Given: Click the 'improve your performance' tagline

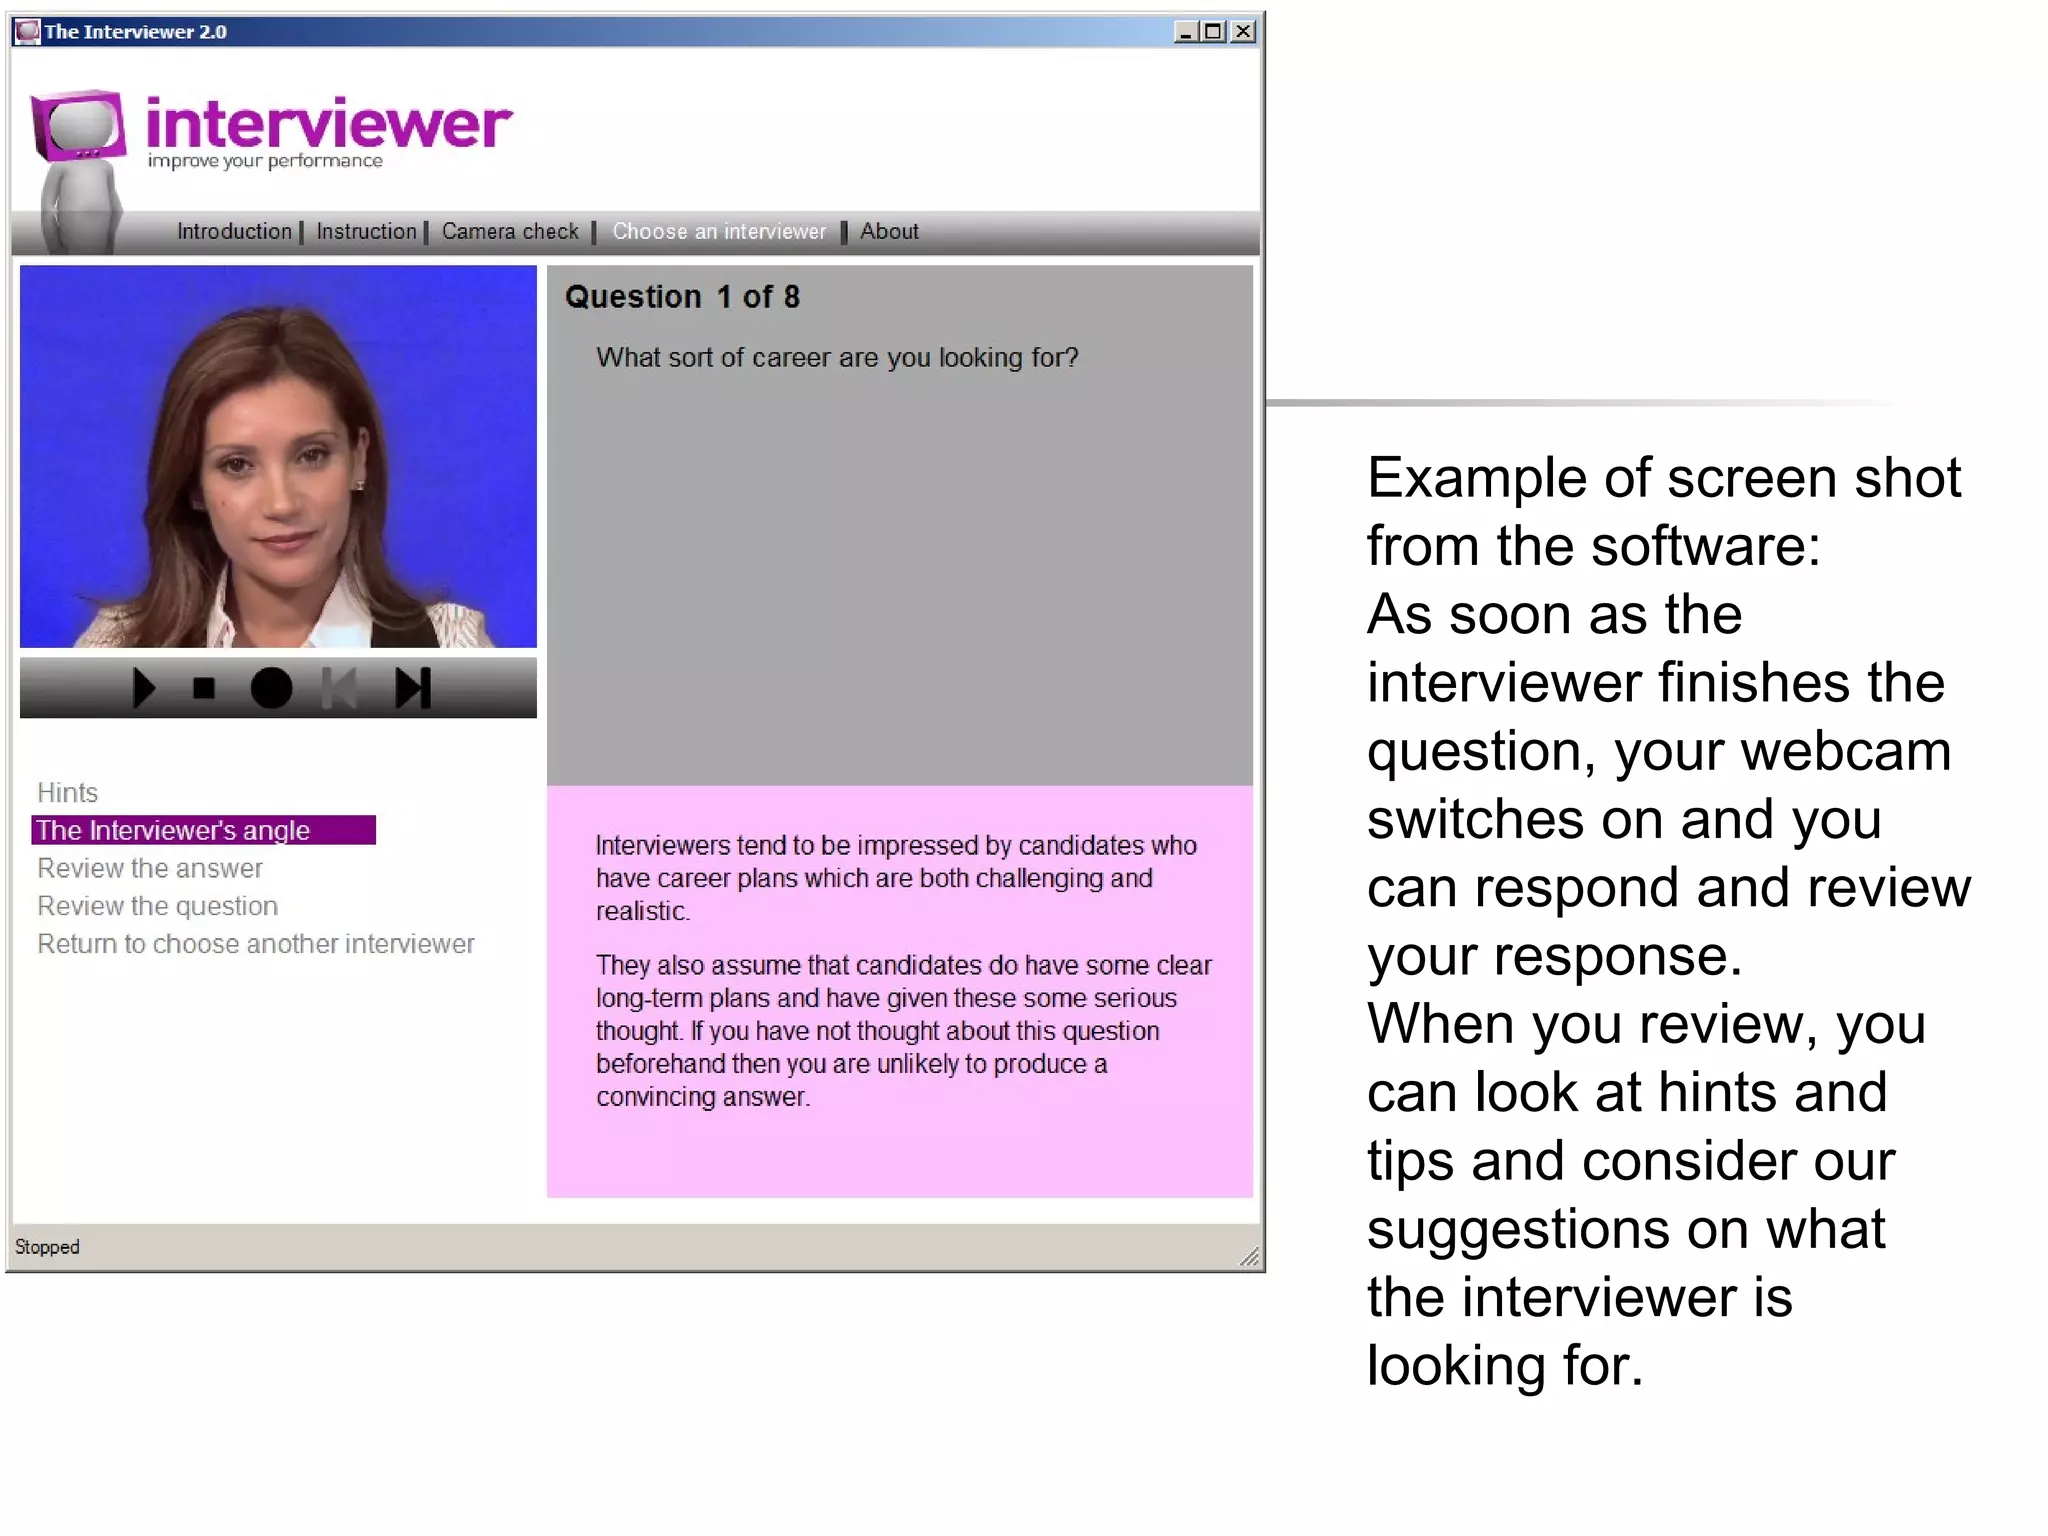Looking at the screenshot, I should pyautogui.click(x=265, y=161).
